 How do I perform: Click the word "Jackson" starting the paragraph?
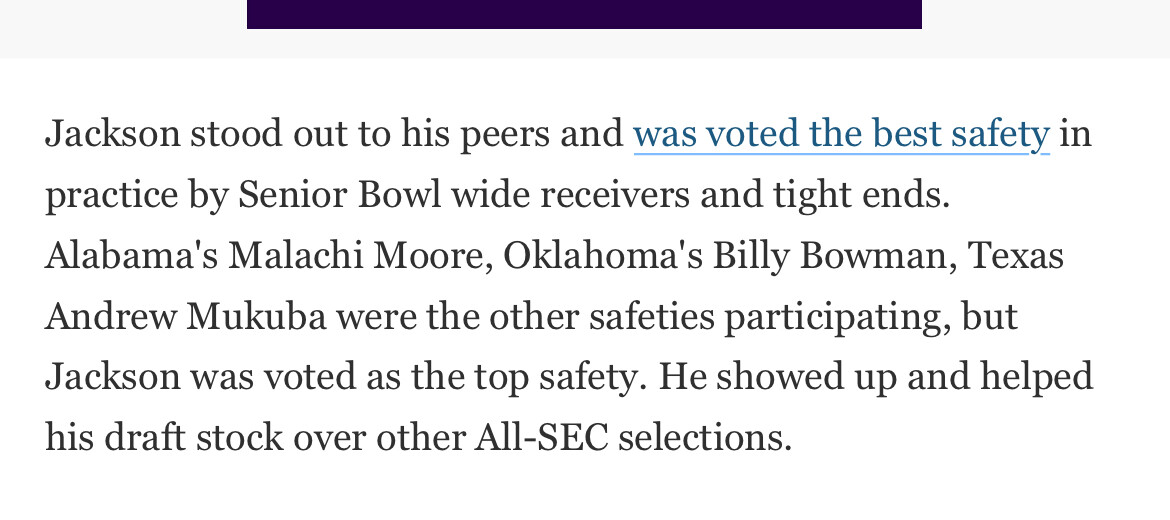tap(113, 134)
